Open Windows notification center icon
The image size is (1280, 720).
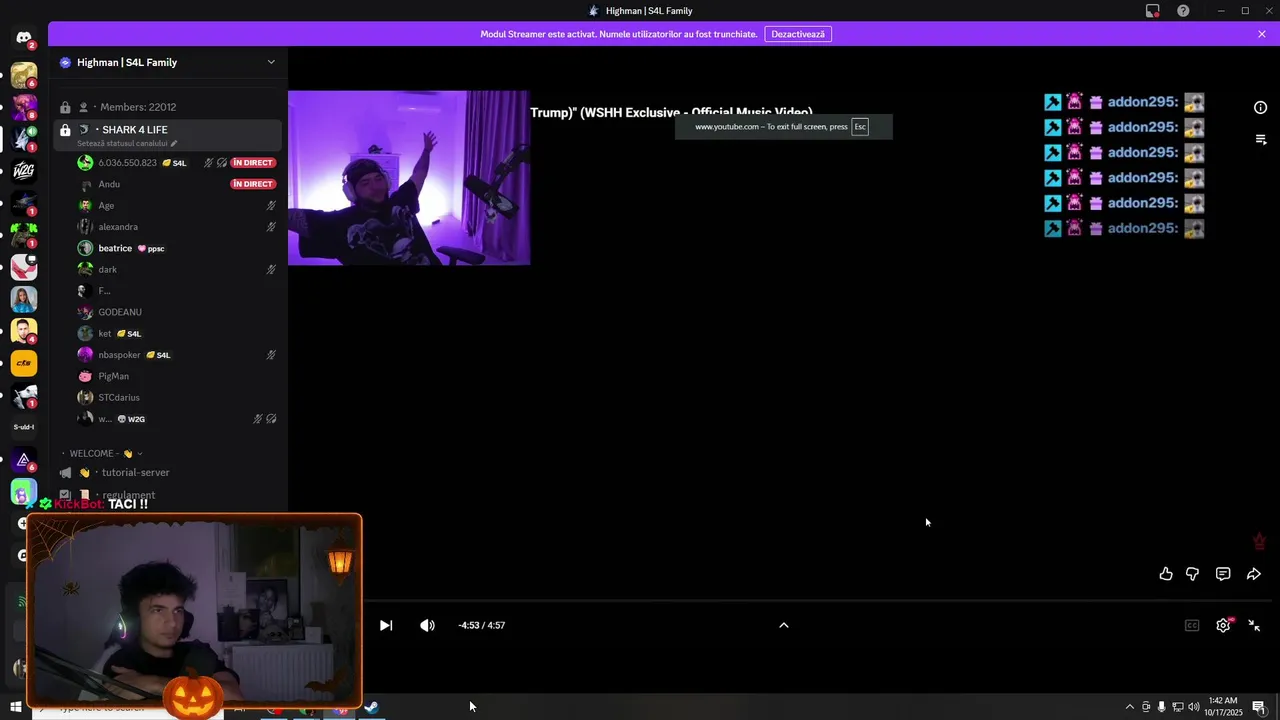(x=1259, y=707)
